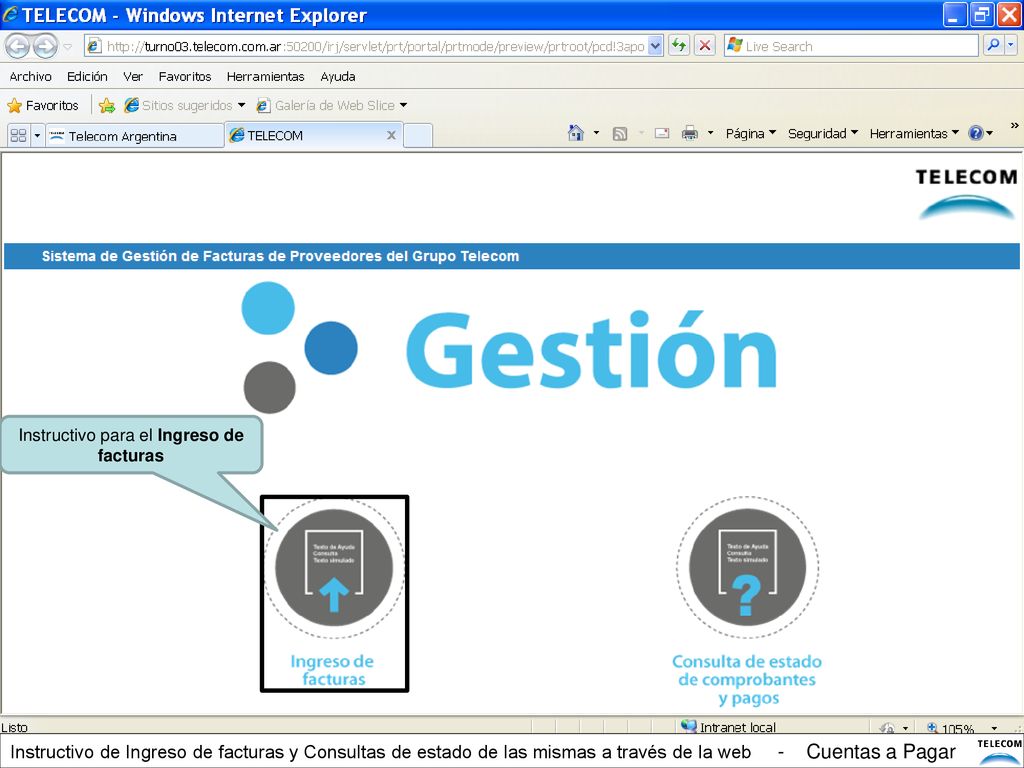This screenshot has height=768, width=1024.
Task: Click the Ingreso de facturas link text
Action: tap(333, 670)
